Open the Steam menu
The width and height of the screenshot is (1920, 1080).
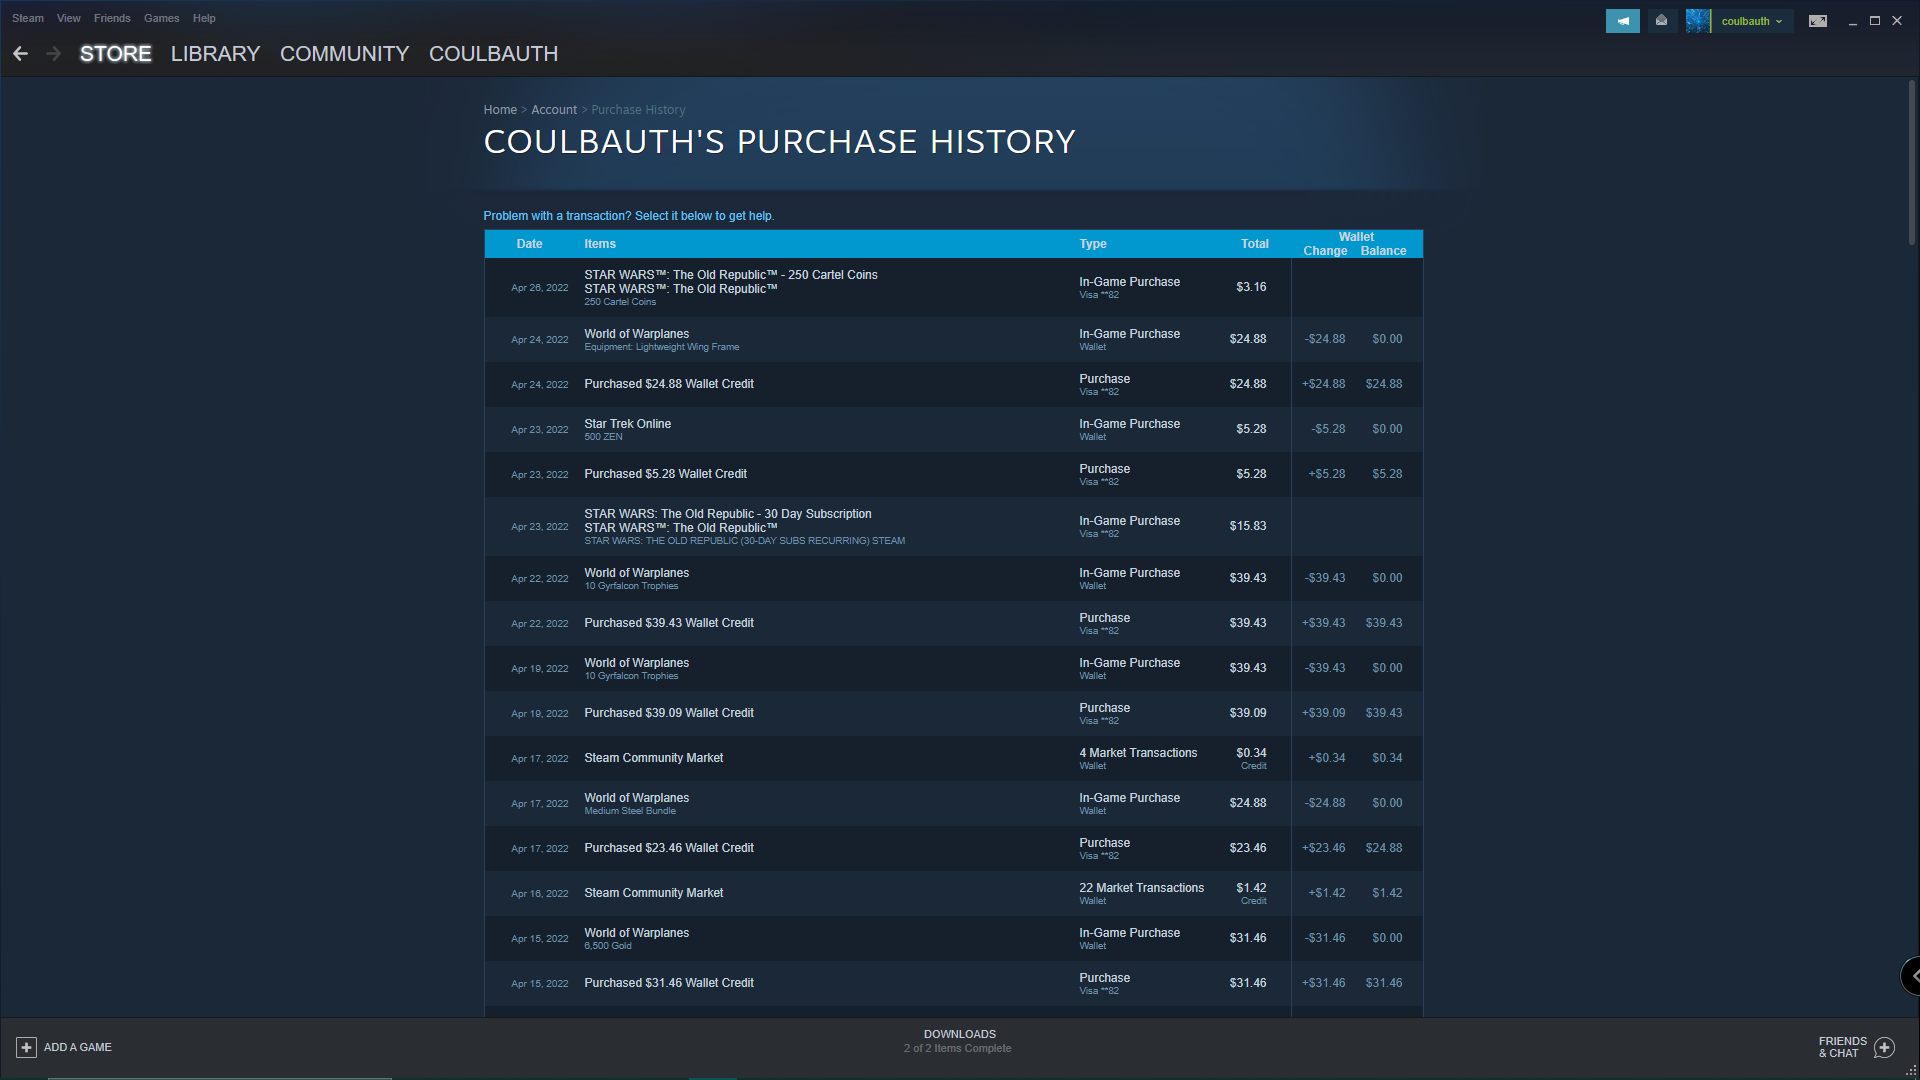(28, 18)
